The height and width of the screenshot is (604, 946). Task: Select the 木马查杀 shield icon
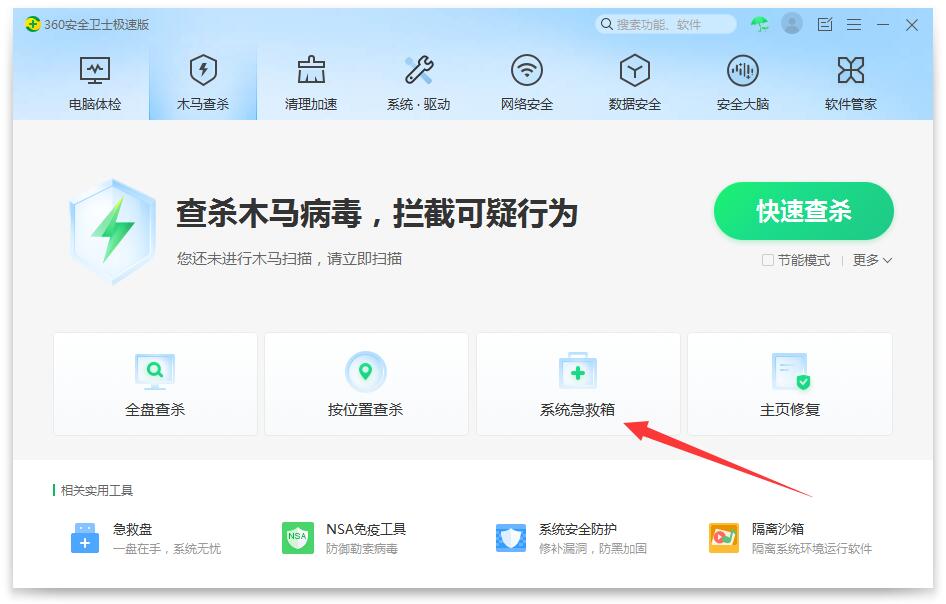pyautogui.click(x=203, y=70)
